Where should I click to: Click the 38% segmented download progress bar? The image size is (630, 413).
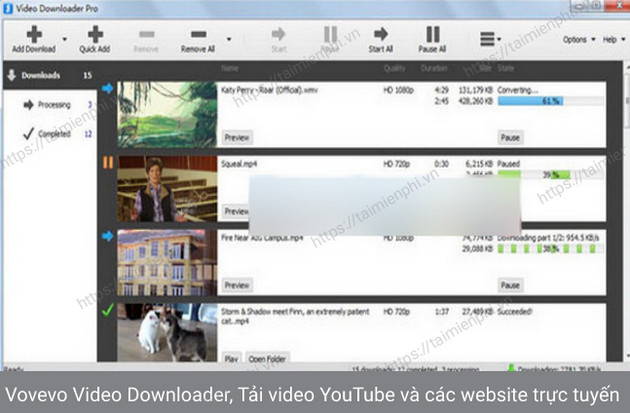pyautogui.click(x=550, y=249)
